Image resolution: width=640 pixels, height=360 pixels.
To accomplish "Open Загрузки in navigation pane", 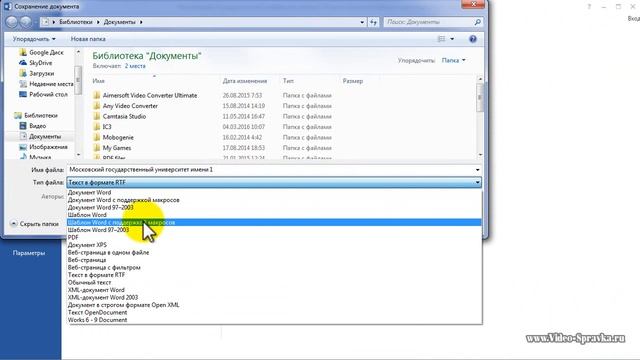I will [x=37, y=73].
